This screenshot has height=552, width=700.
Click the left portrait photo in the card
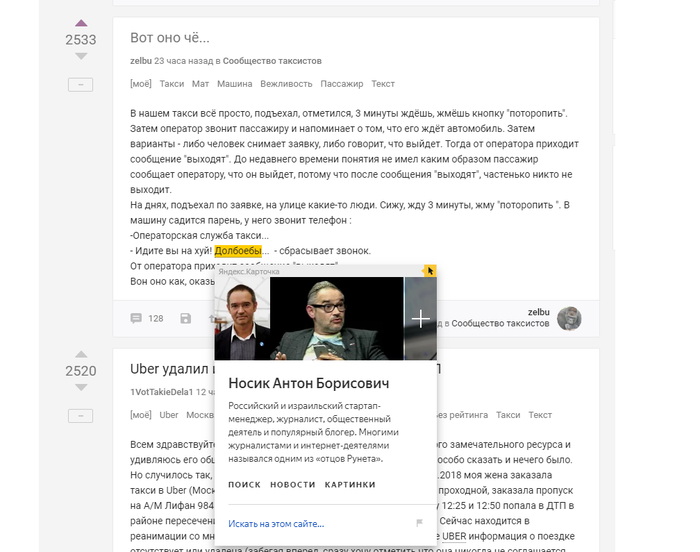point(242,319)
